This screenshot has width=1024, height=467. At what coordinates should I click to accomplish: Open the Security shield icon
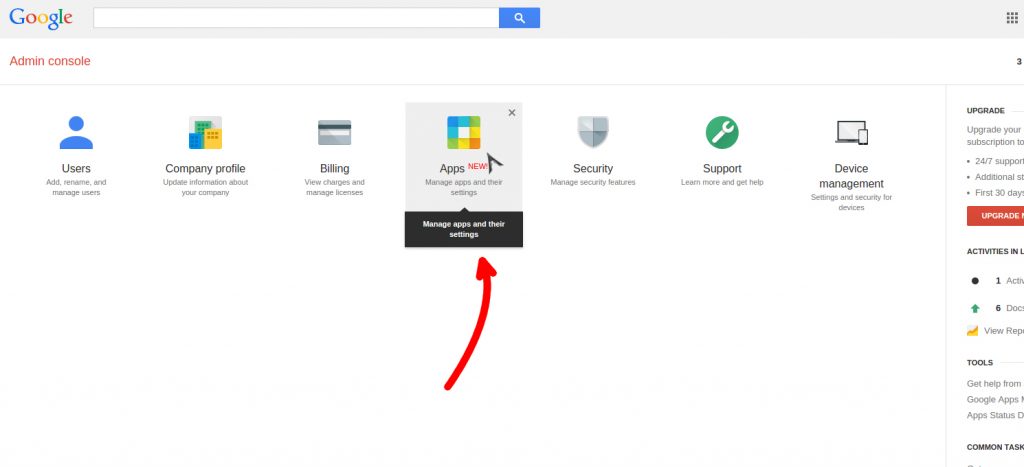click(x=592, y=132)
